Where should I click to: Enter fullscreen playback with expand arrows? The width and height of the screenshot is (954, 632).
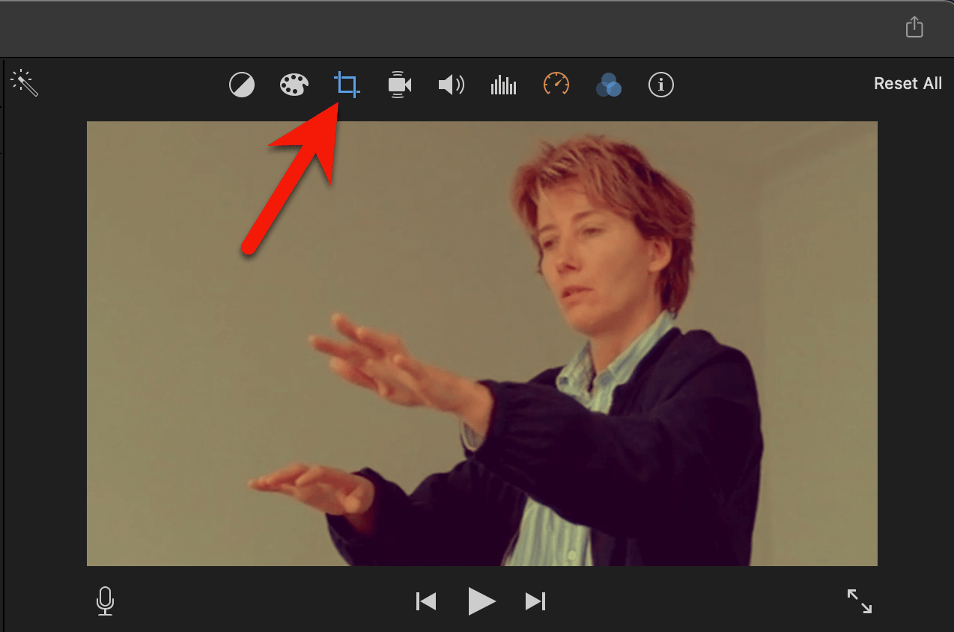pyautogui.click(x=860, y=601)
